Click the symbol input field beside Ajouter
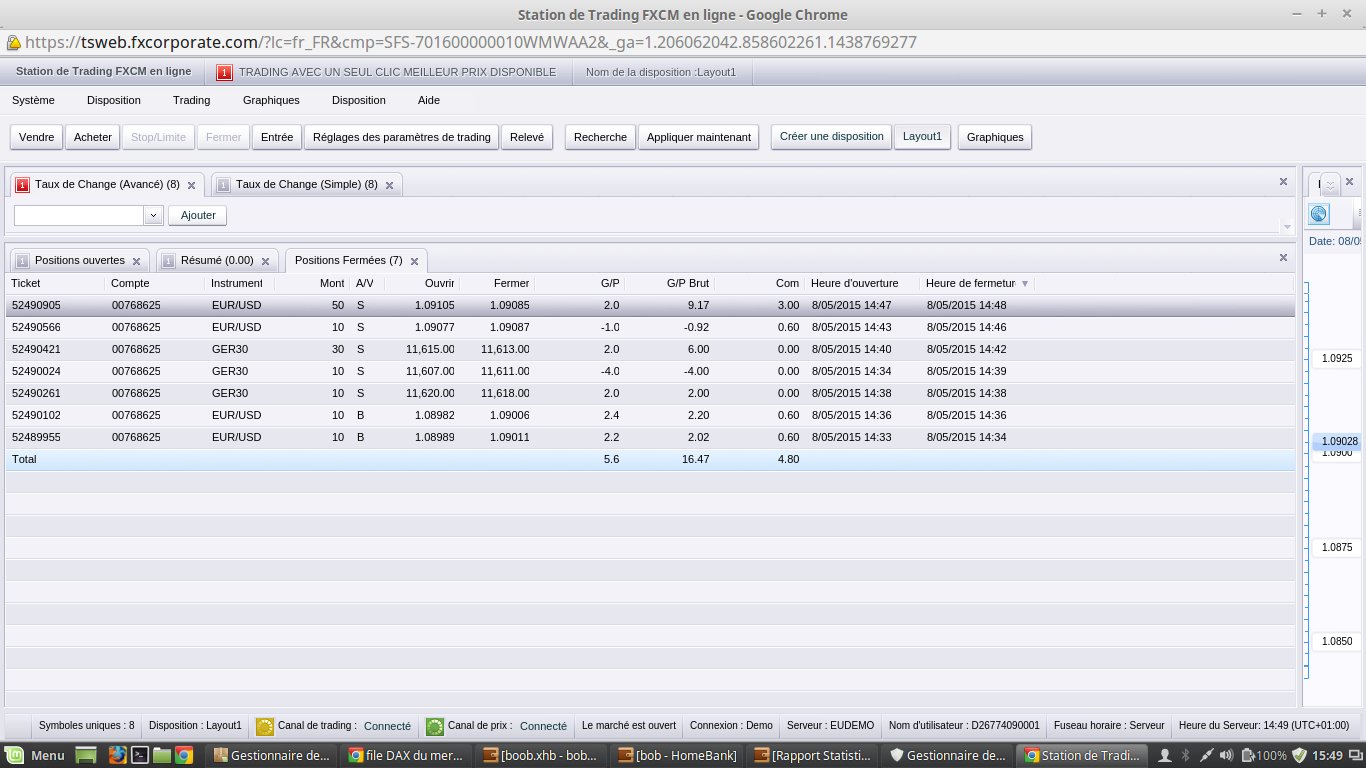Screen dimensions: 1366x768 [x=79, y=215]
